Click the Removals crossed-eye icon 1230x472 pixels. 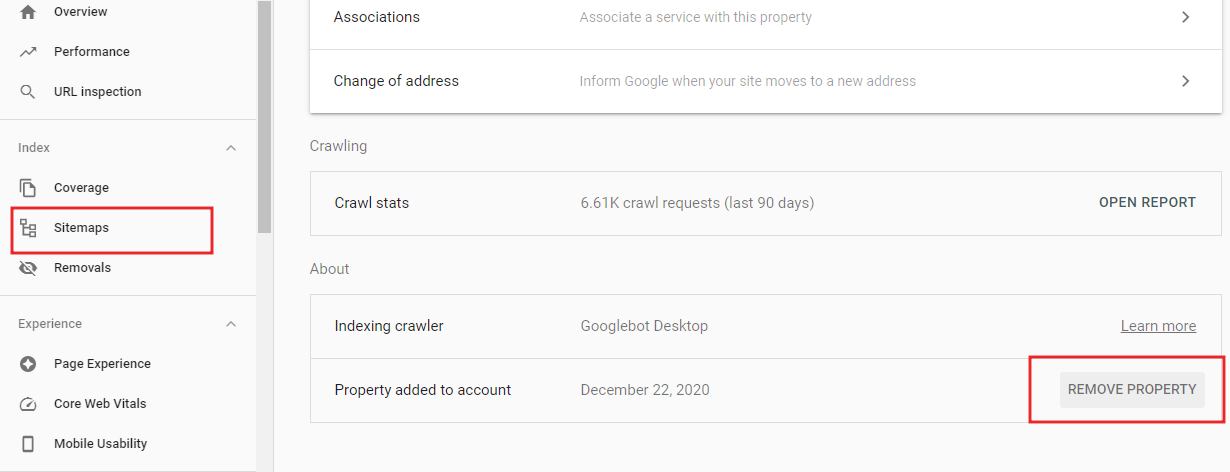point(28,268)
